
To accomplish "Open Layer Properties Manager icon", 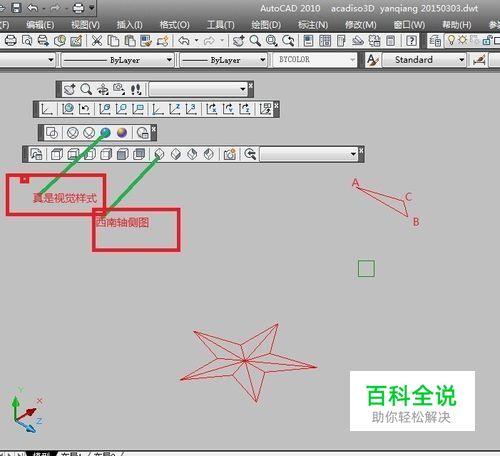I will (x=435, y=41).
